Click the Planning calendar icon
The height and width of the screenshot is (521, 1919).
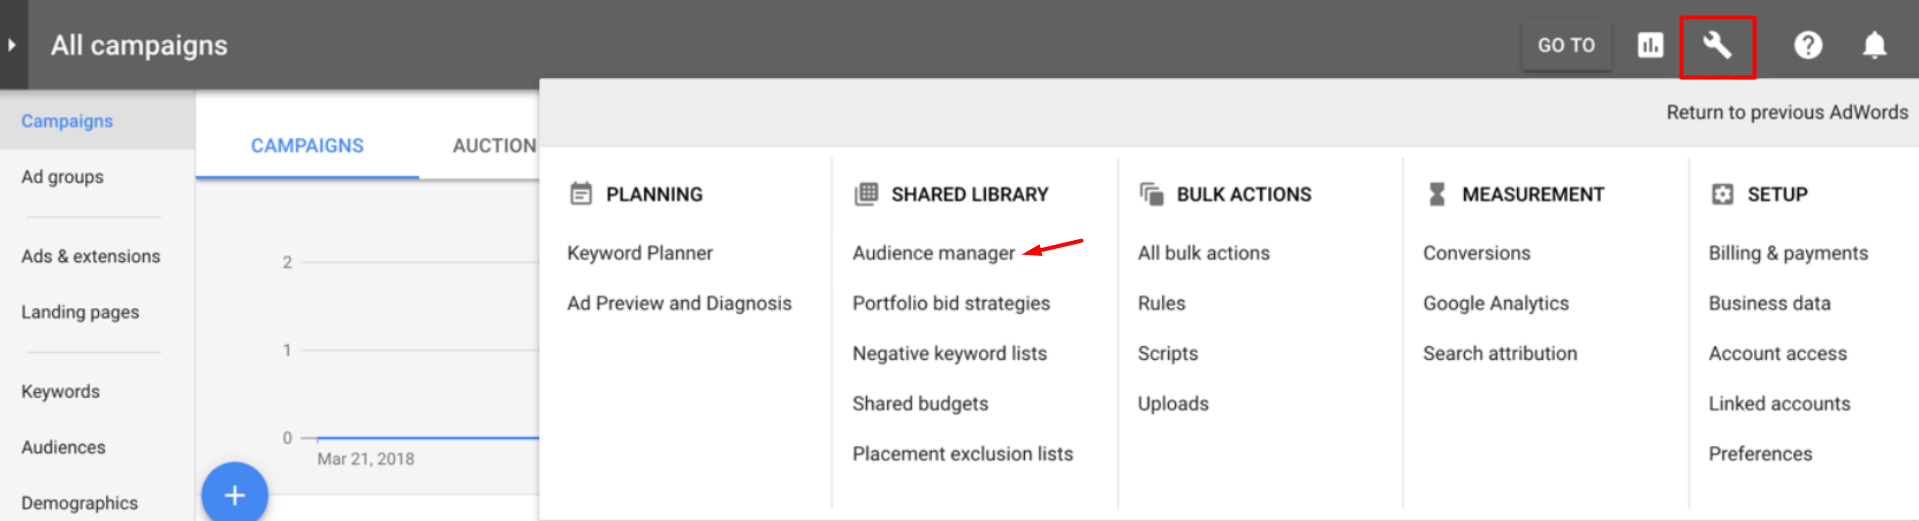pos(581,194)
